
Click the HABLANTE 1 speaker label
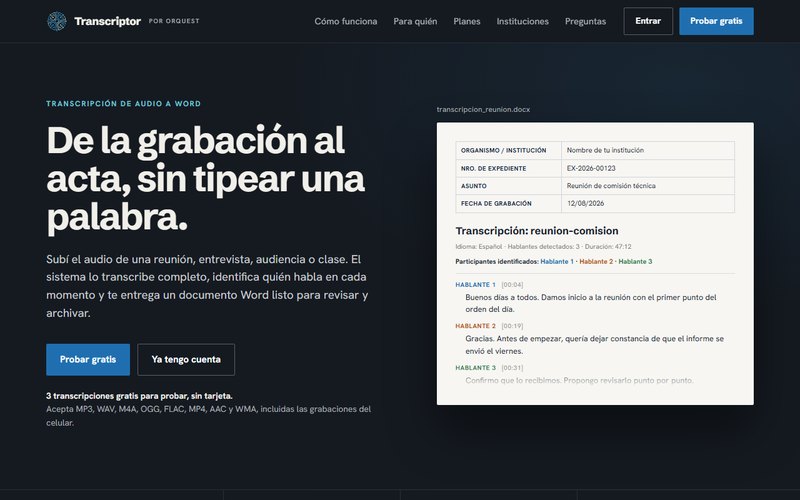pyautogui.click(x=476, y=285)
